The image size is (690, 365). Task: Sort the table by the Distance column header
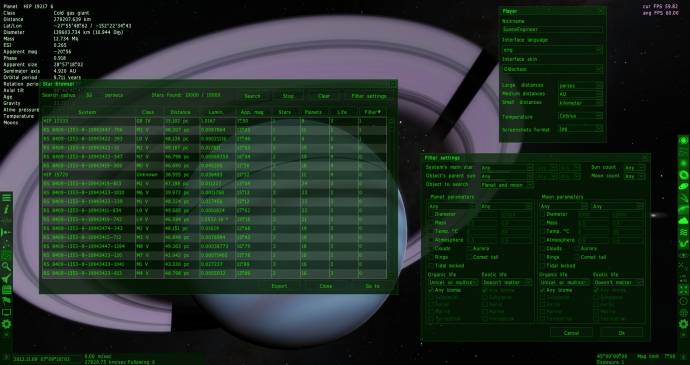pyautogui.click(x=181, y=112)
